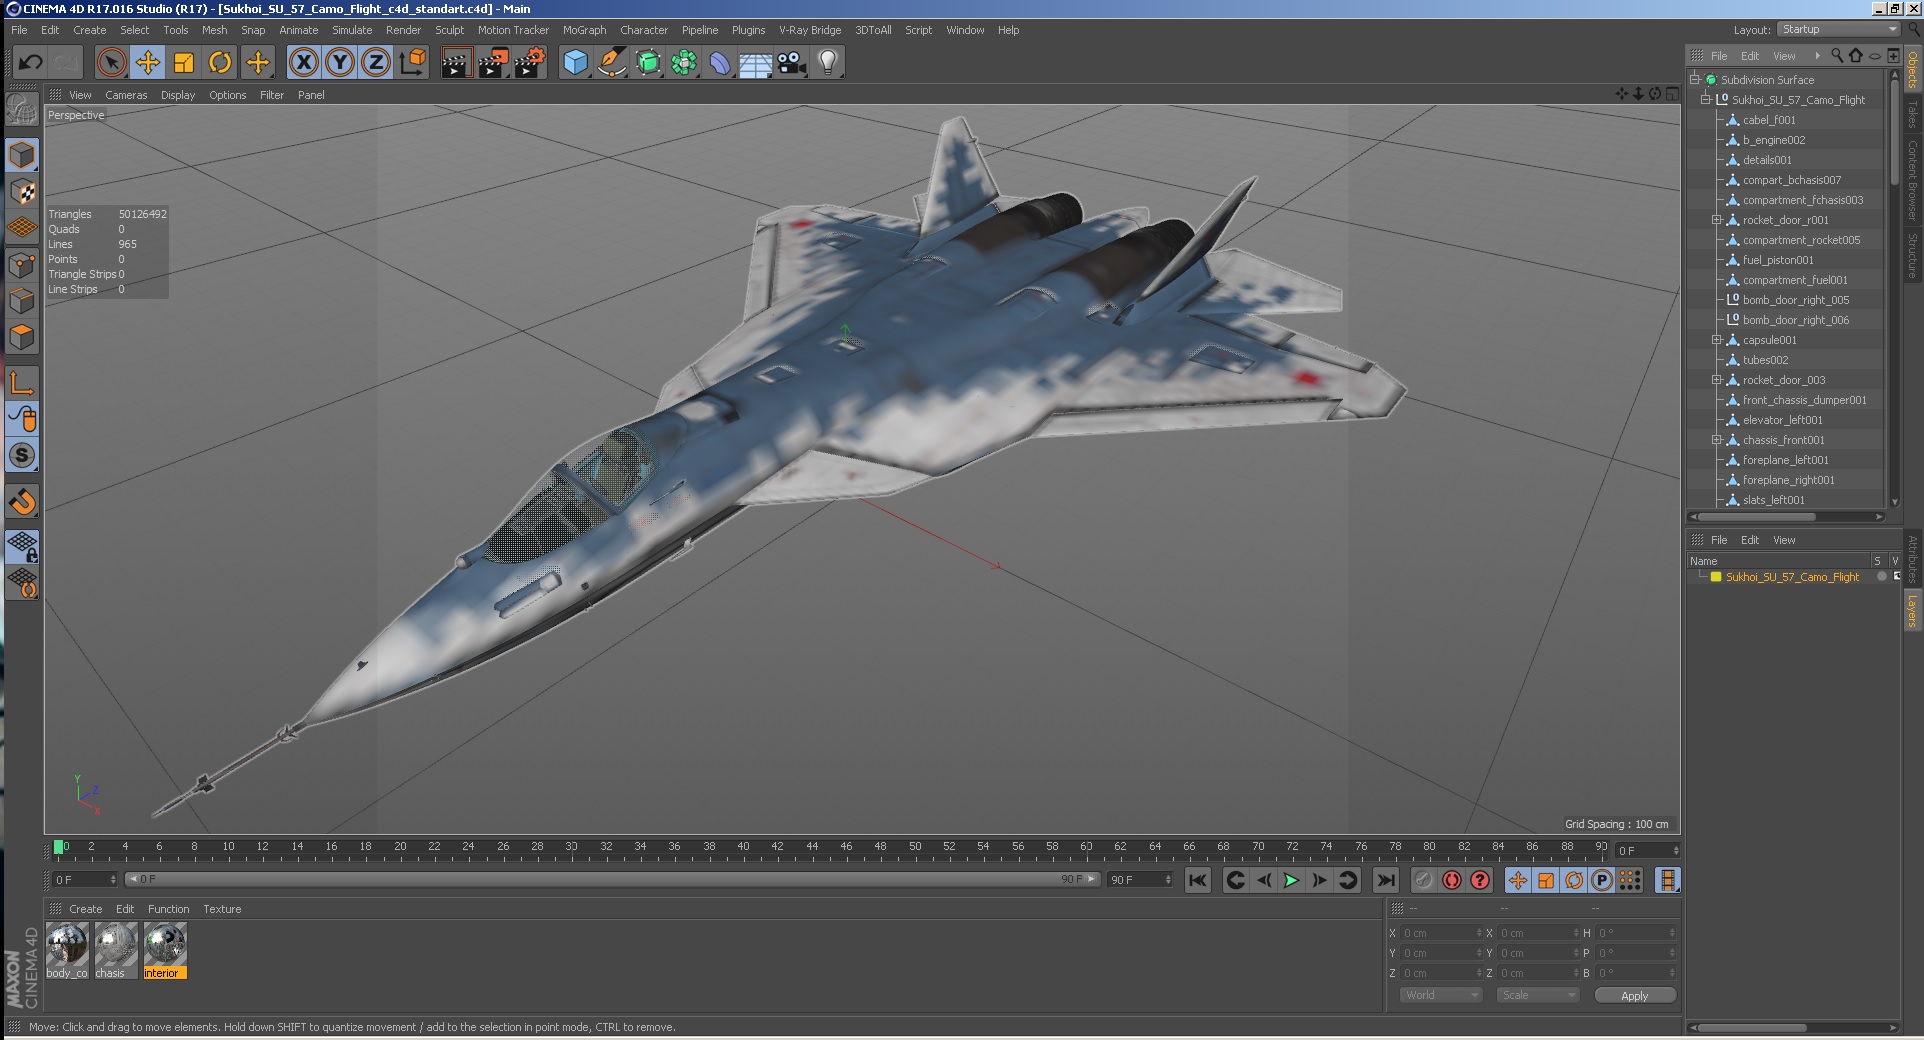Expand the chassis_front001 object

1717,440
